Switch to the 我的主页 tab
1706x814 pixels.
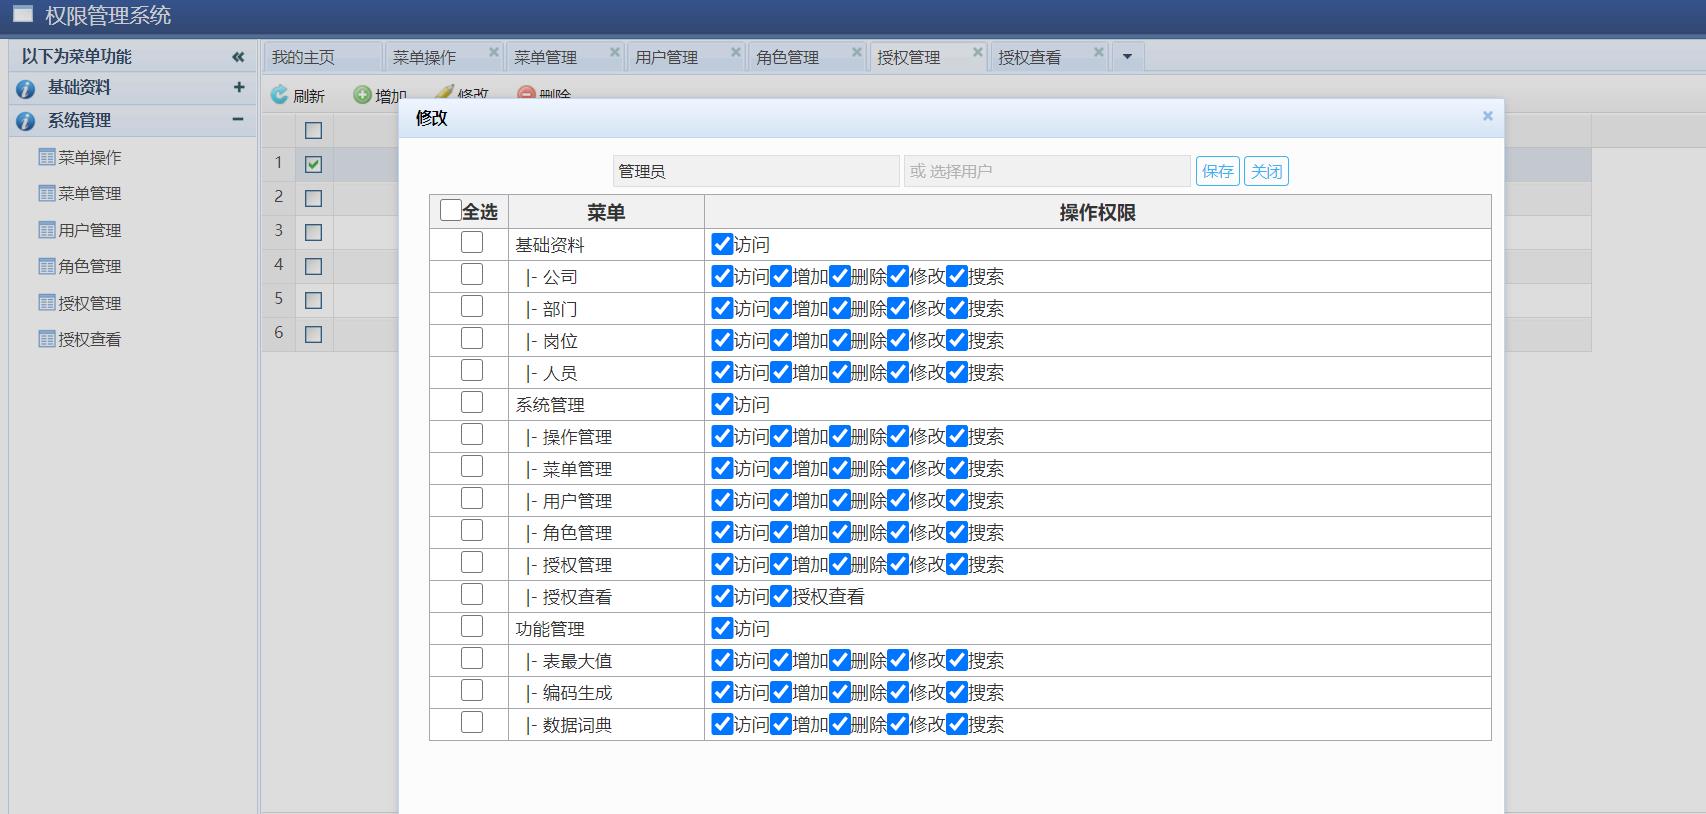click(x=323, y=57)
